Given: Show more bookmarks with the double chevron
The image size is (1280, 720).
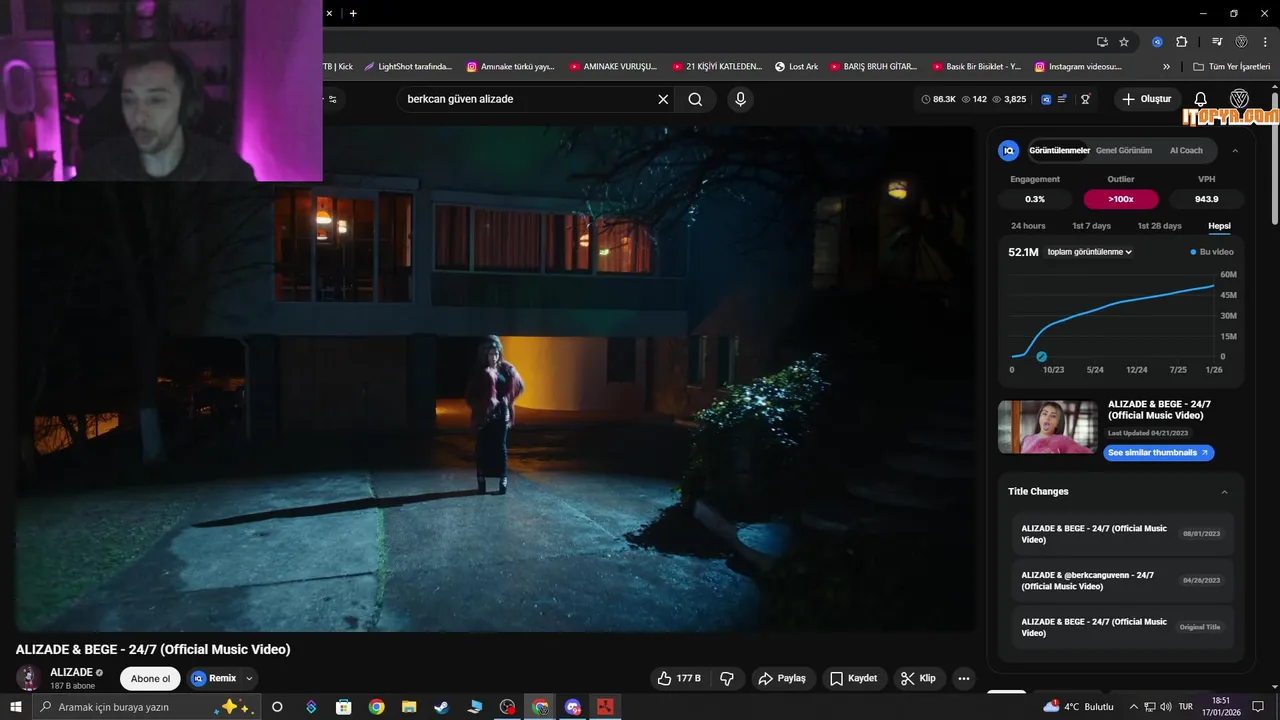Looking at the screenshot, I should point(1166,67).
